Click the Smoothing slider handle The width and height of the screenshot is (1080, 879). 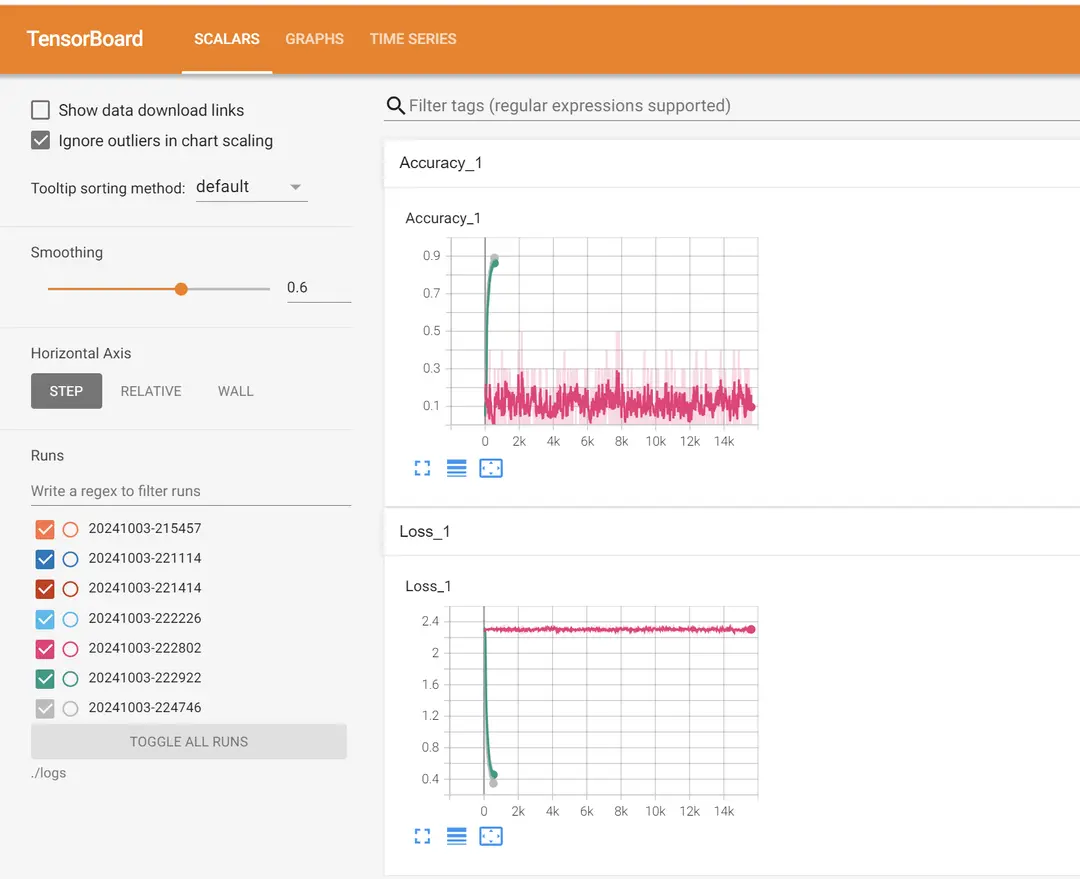coord(181,289)
